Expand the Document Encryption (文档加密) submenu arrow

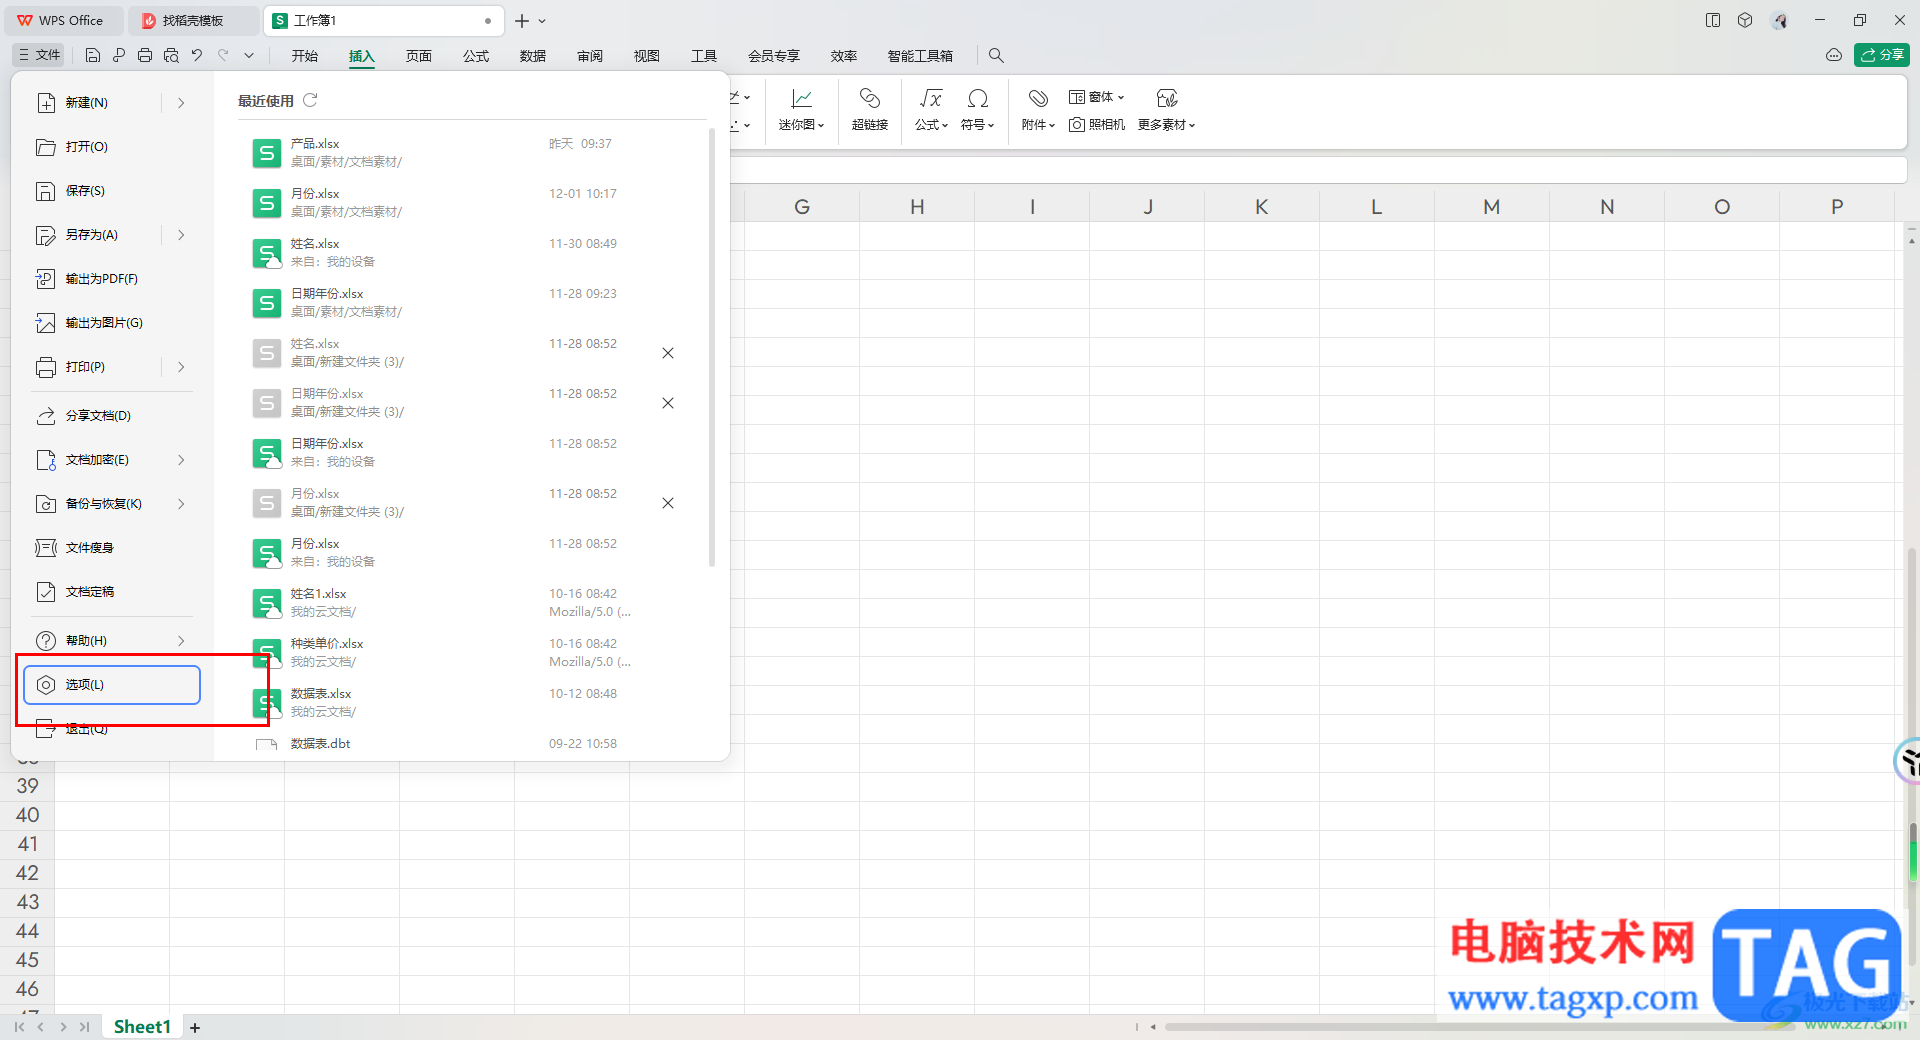(x=181, y=460)
